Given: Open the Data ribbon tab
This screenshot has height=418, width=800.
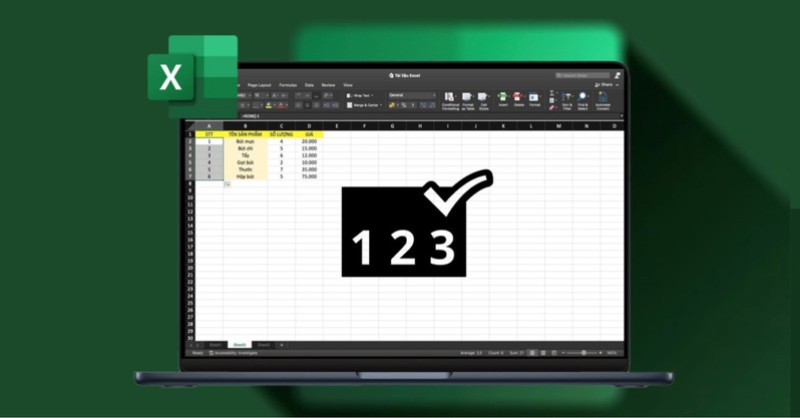Looking at the screenshot, I should [309, 85].
